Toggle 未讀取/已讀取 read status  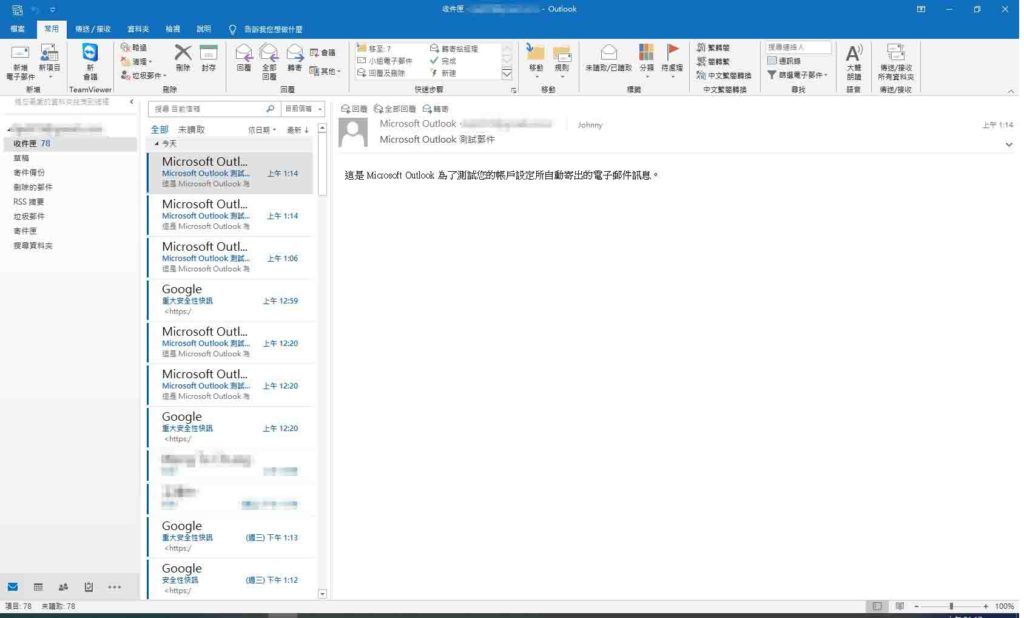(x=608, y=58)
